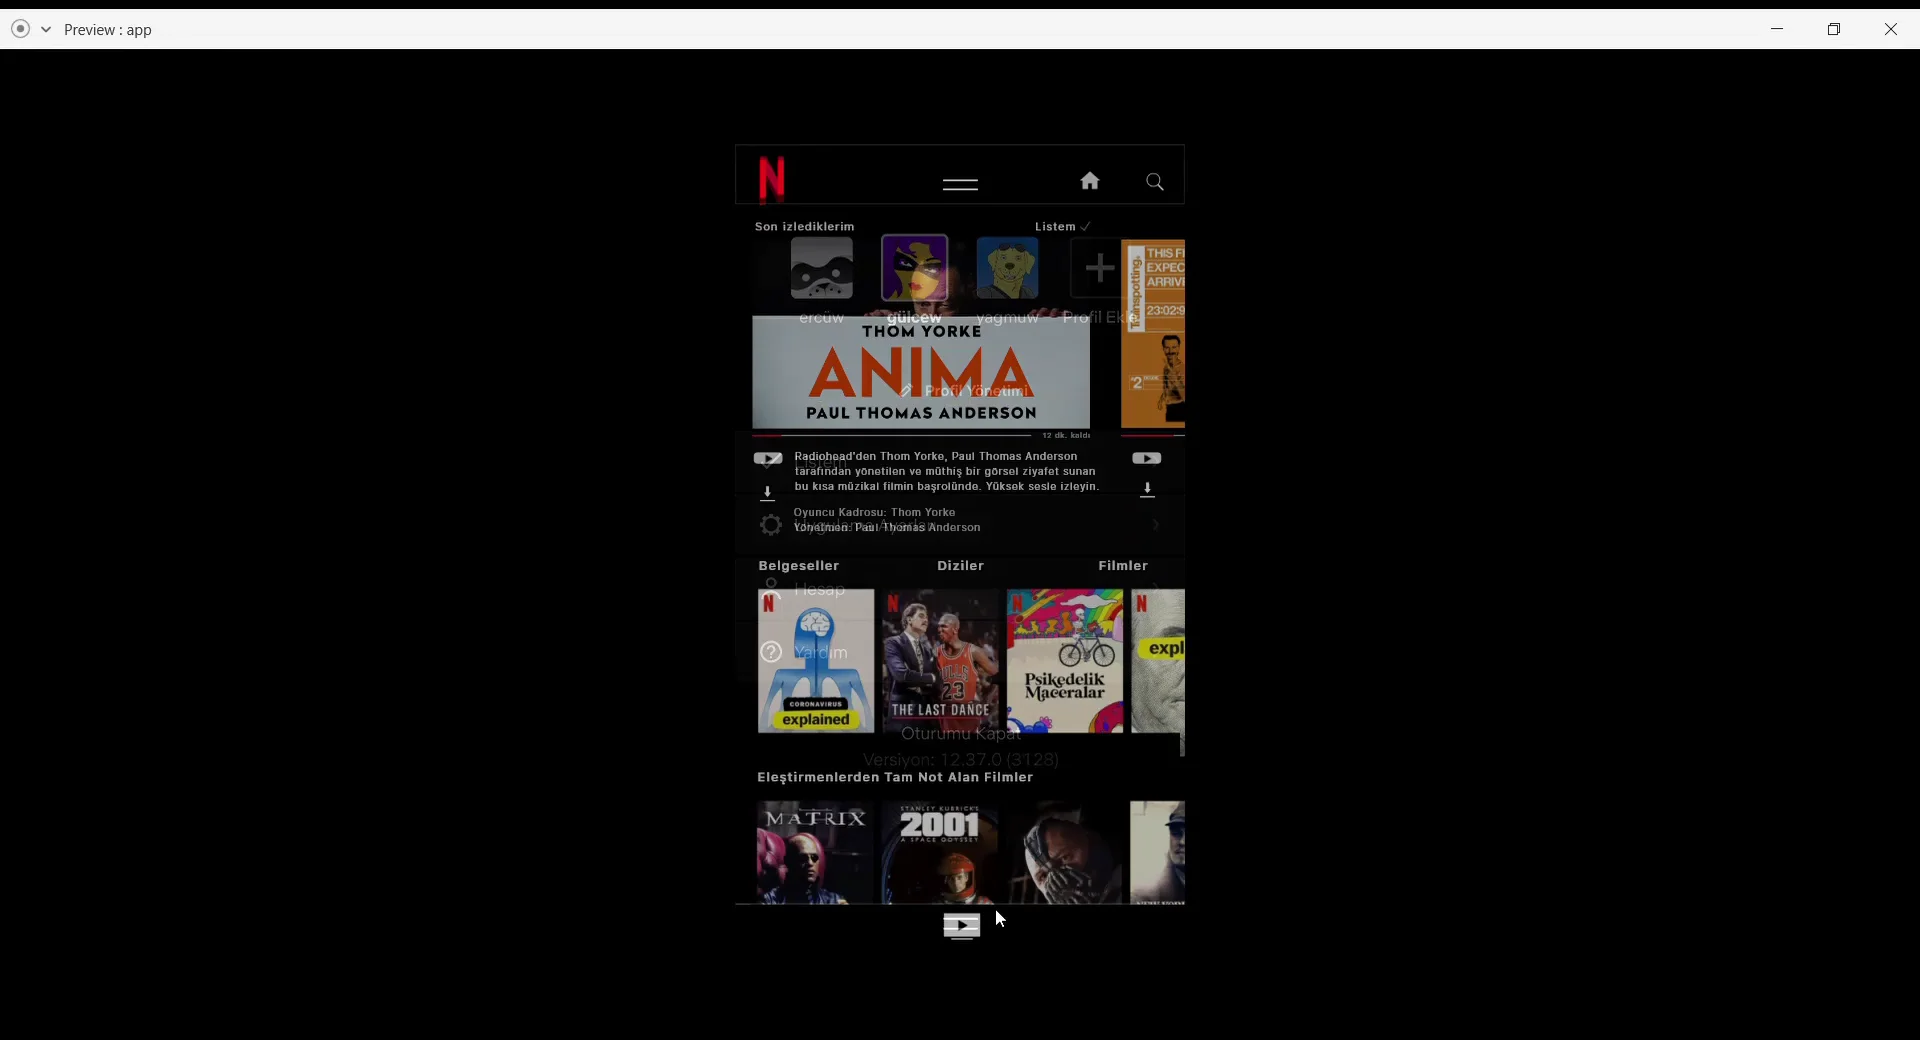Download Anima with the download arrow icon
The height and width of the screenshot is (1040, 1920).
(x=767, y=493)
